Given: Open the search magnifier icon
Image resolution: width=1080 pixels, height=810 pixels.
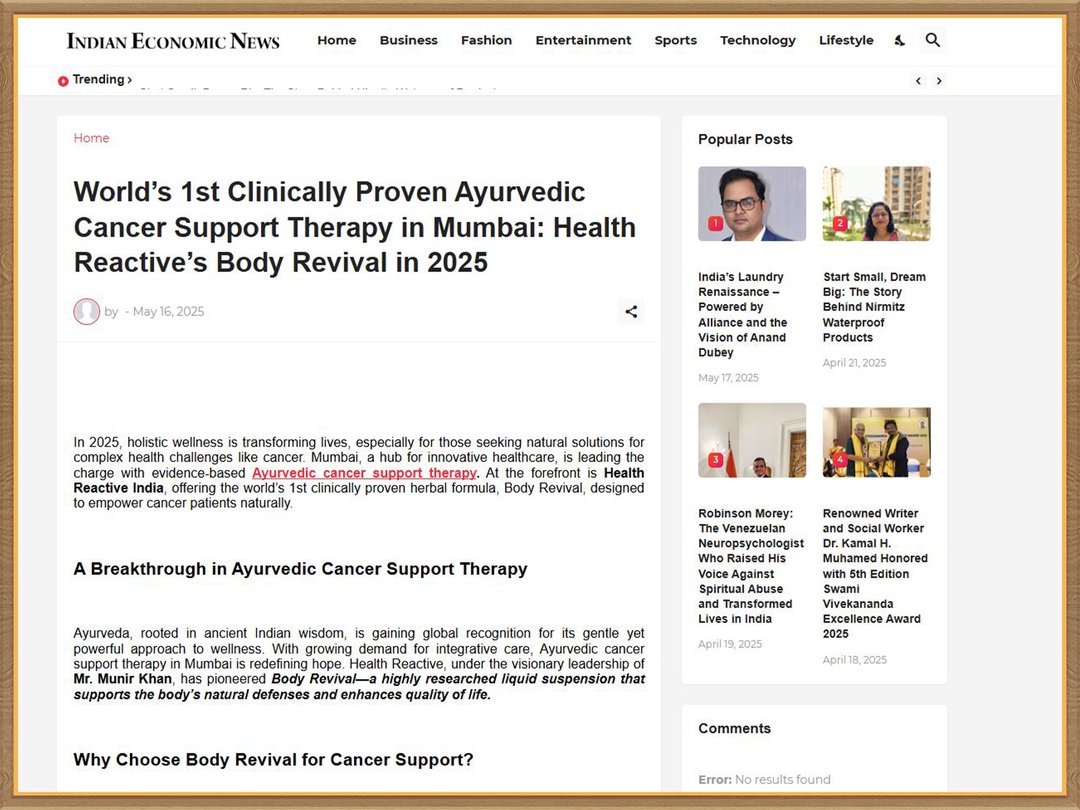Looking at the screenshot, I should 933,40.
